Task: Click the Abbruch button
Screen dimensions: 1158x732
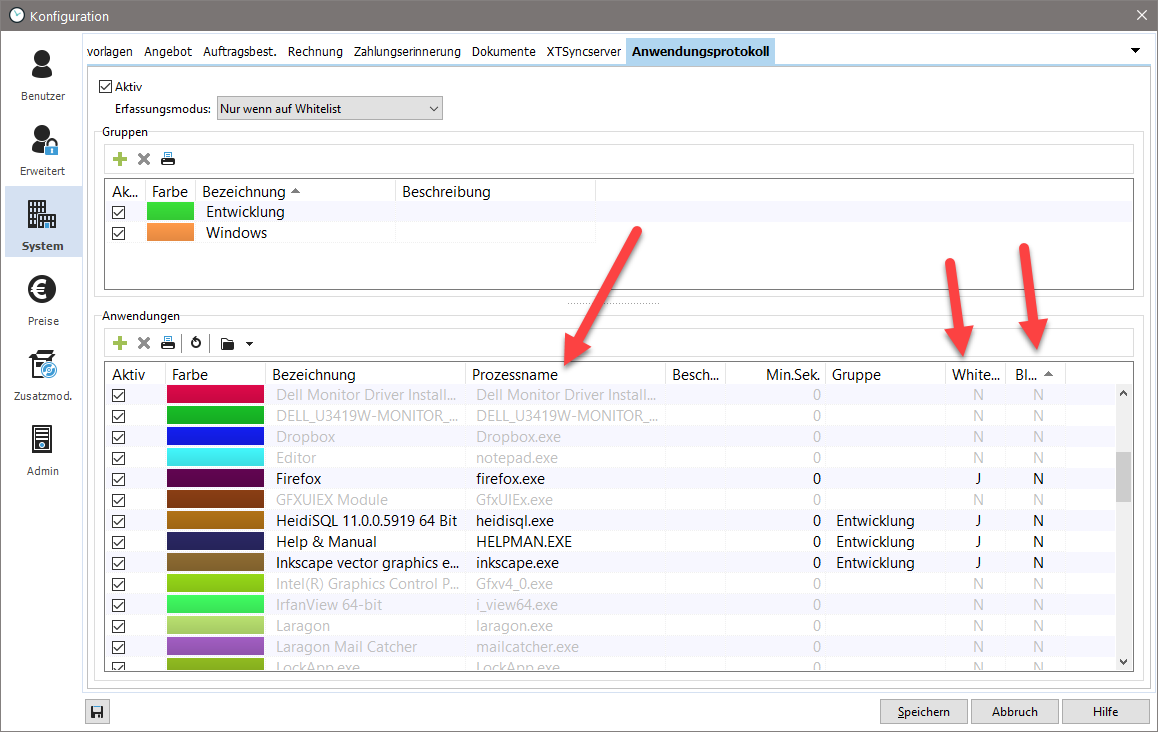Action: click(x=1014, y=712)
